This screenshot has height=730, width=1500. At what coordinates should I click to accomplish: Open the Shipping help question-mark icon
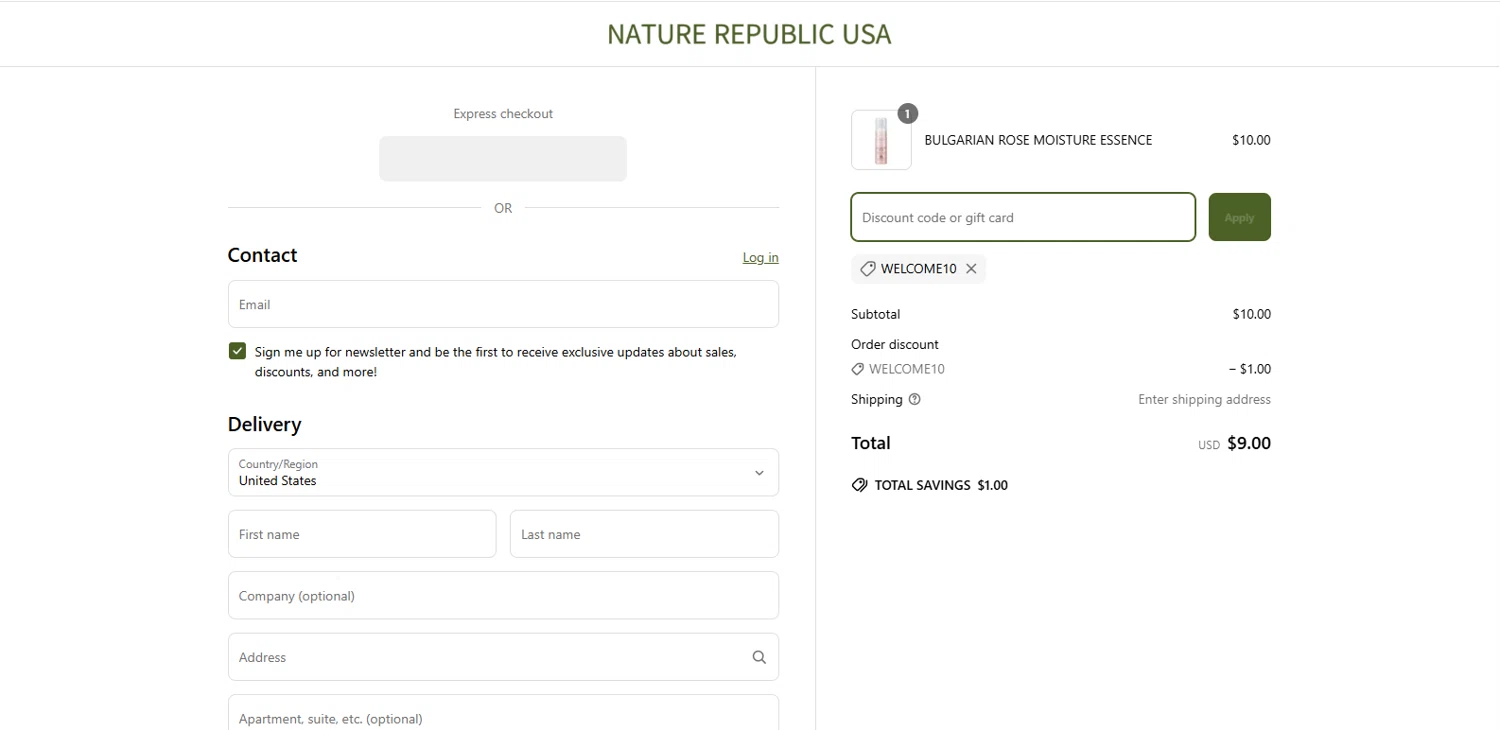coord(914,399)
